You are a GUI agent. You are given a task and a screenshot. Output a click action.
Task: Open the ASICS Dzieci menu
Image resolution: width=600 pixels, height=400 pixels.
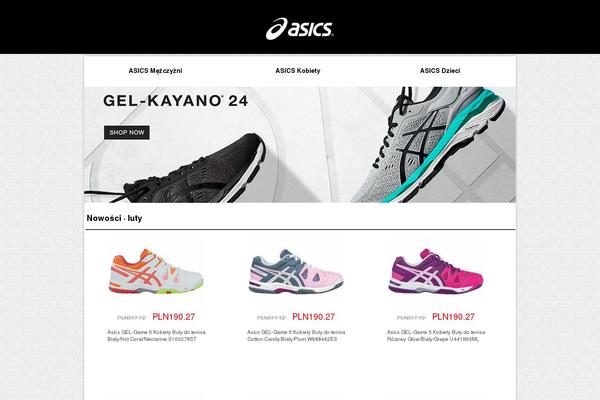tap(440, 71)
